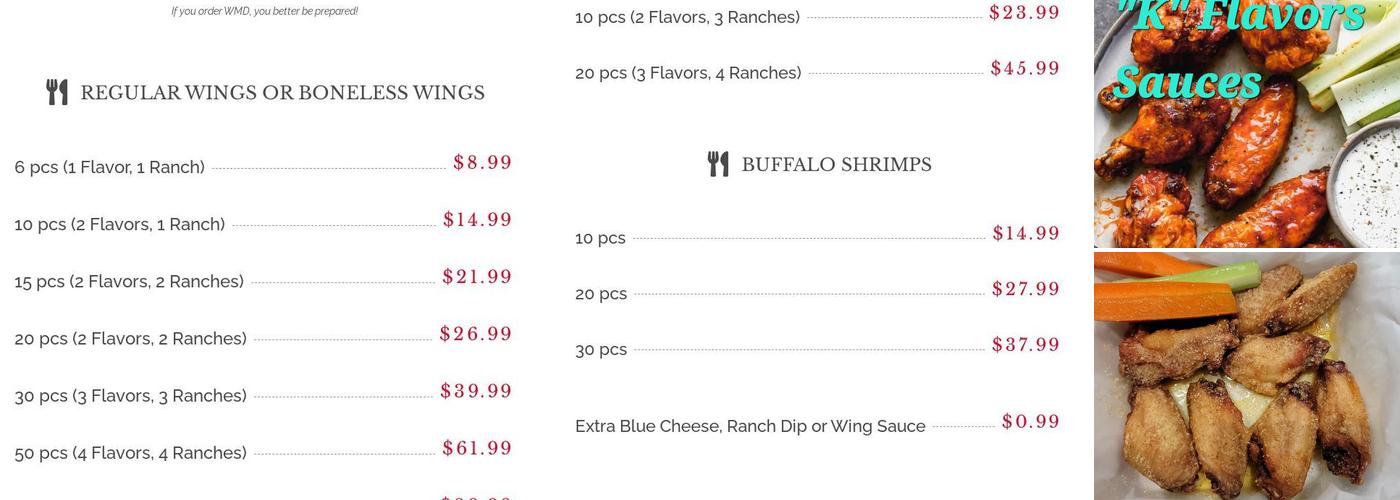Click the "If you order WMD" note text

264,12
